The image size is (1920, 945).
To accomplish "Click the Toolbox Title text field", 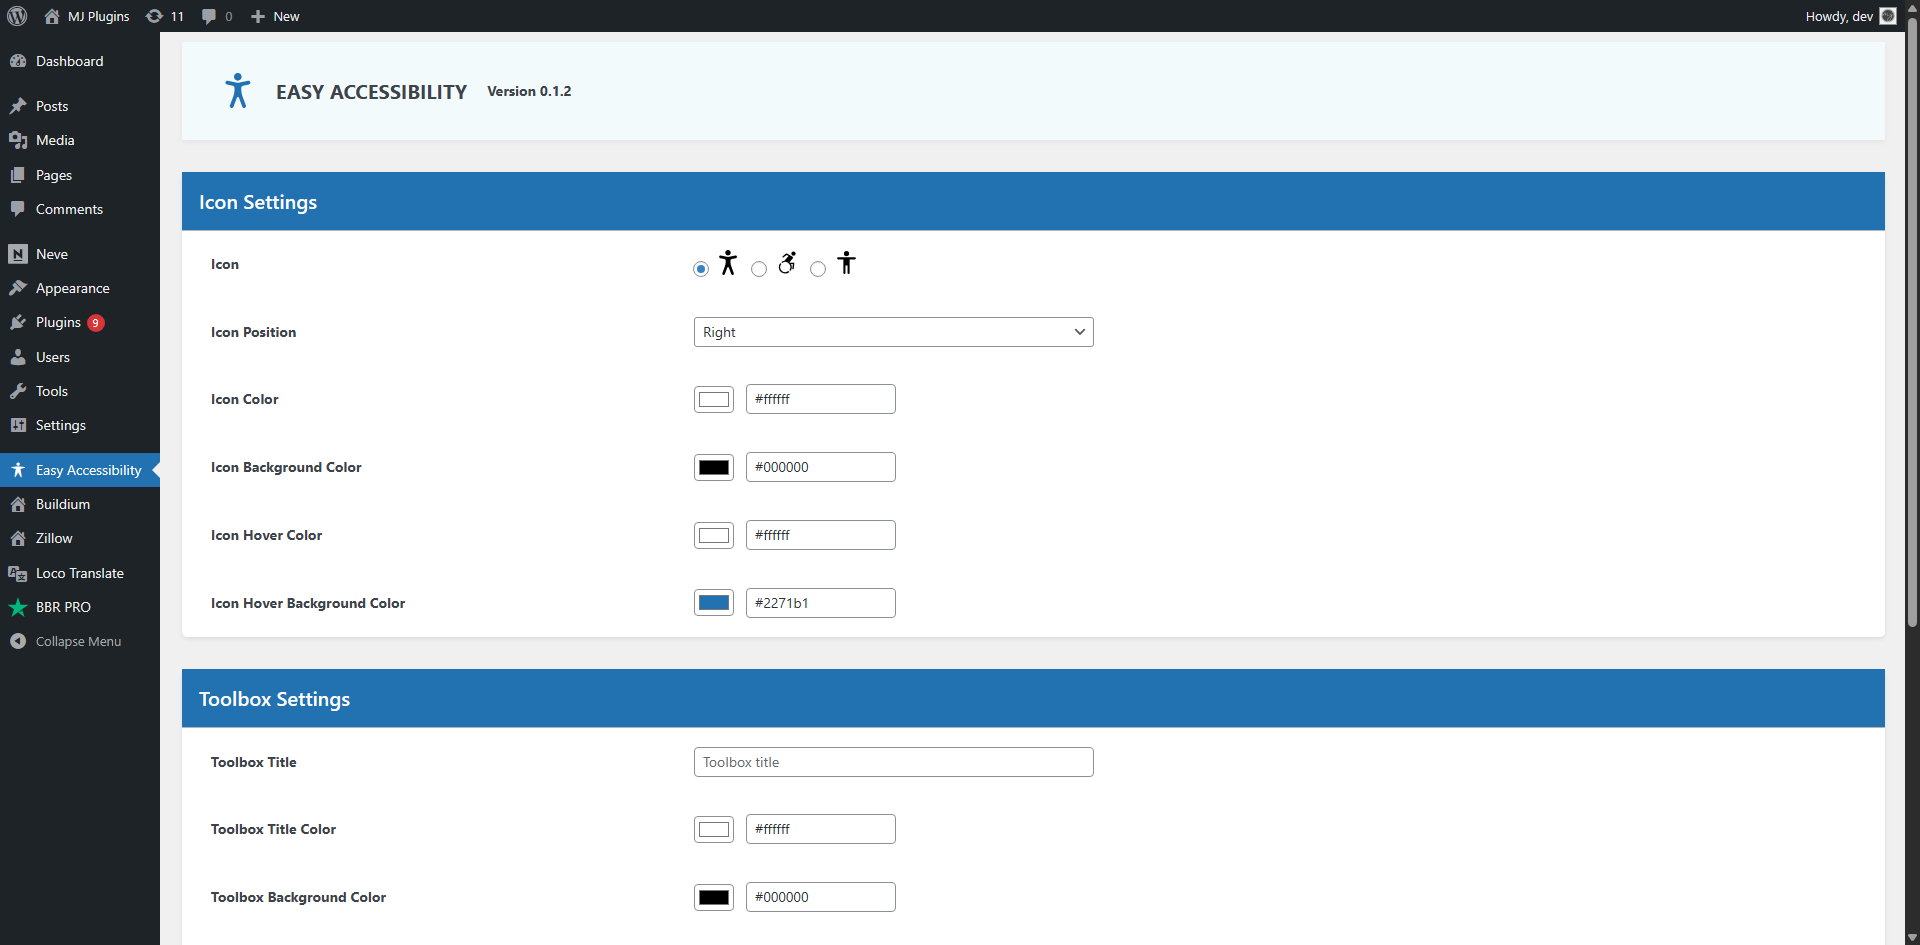I will [x=893, y=762].
